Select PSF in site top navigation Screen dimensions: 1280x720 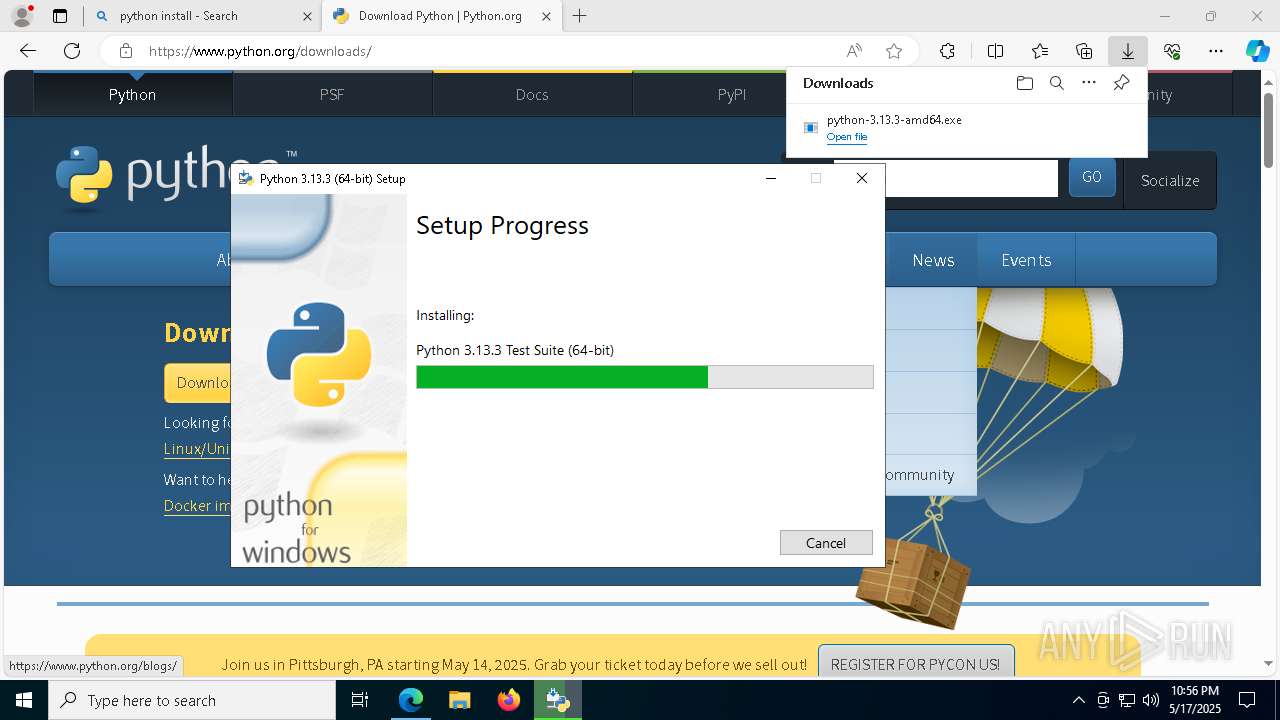click(x=332, y=94)
